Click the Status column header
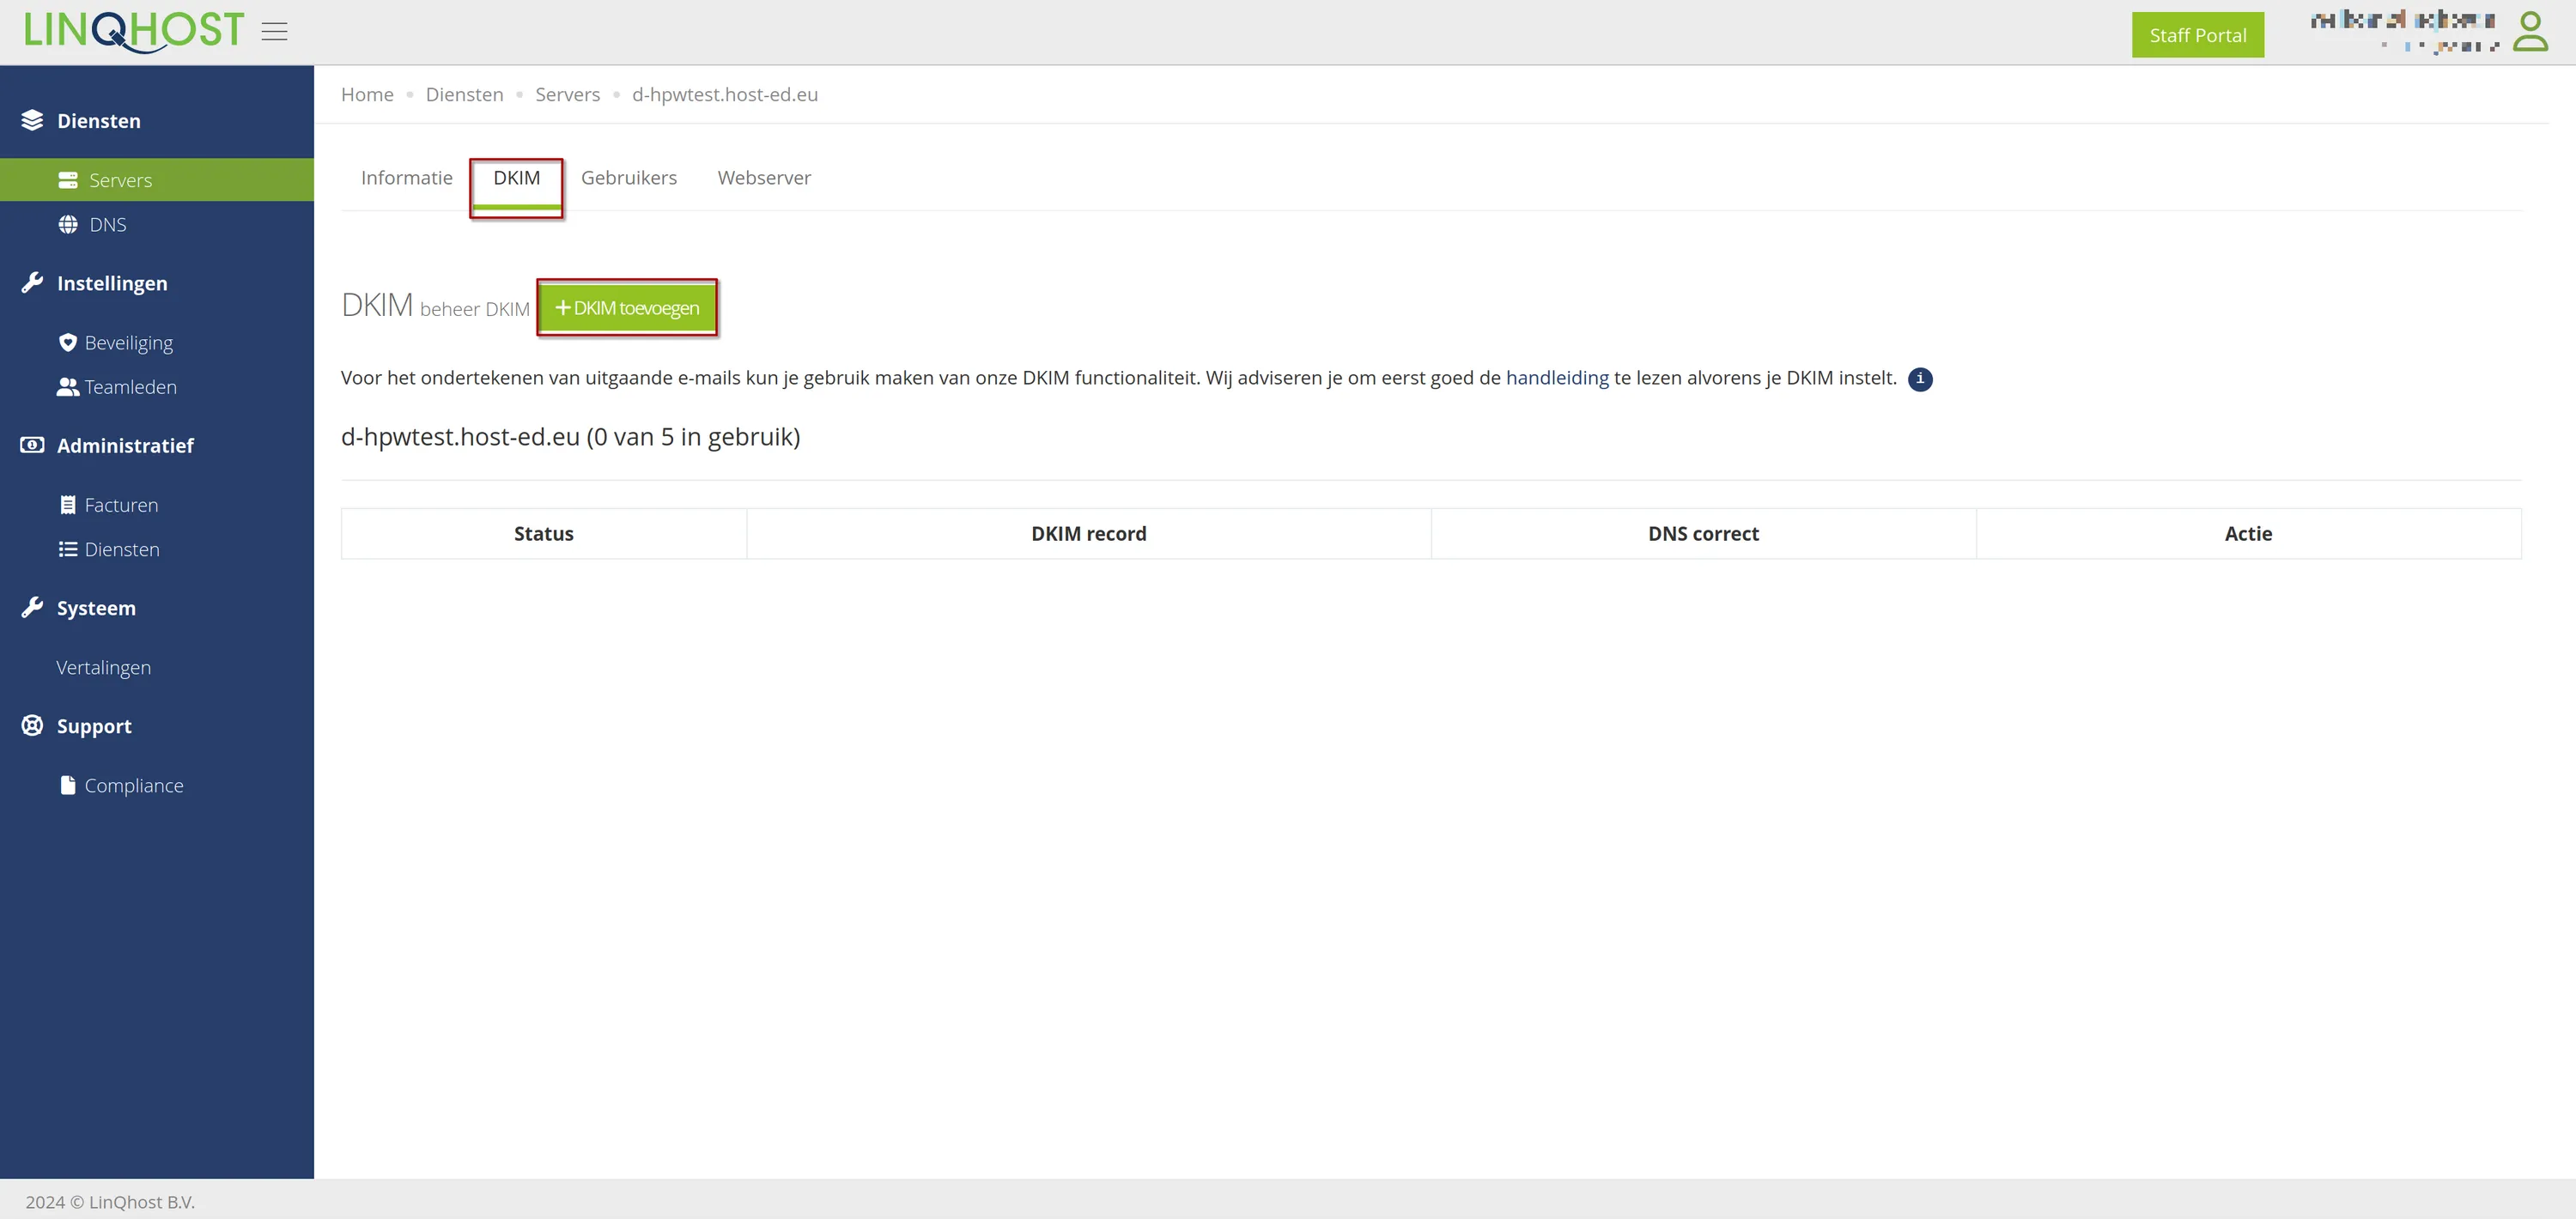The width and height of the screenshot is (2576, 1219). coord(544,534)
